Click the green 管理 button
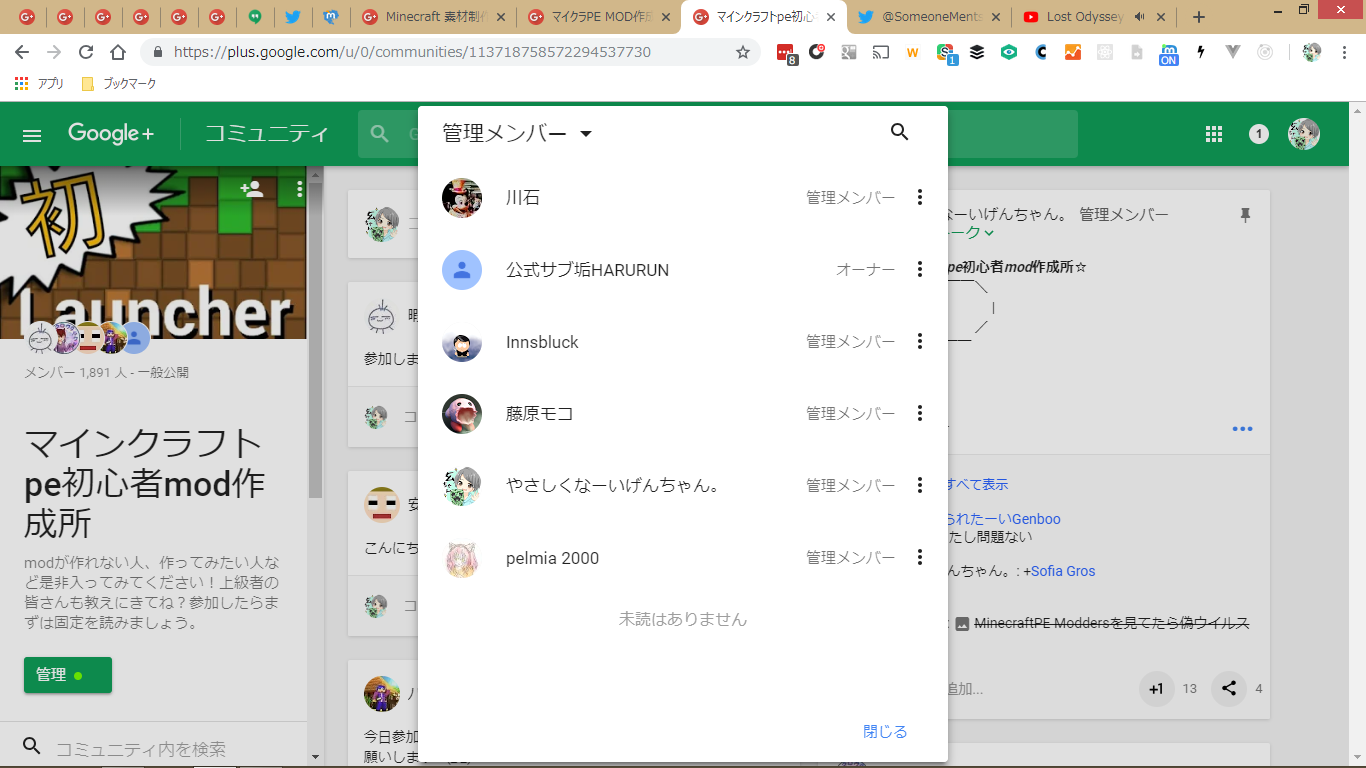The width and height of the screenshot is (1366, 768). [x=67, y=675]
